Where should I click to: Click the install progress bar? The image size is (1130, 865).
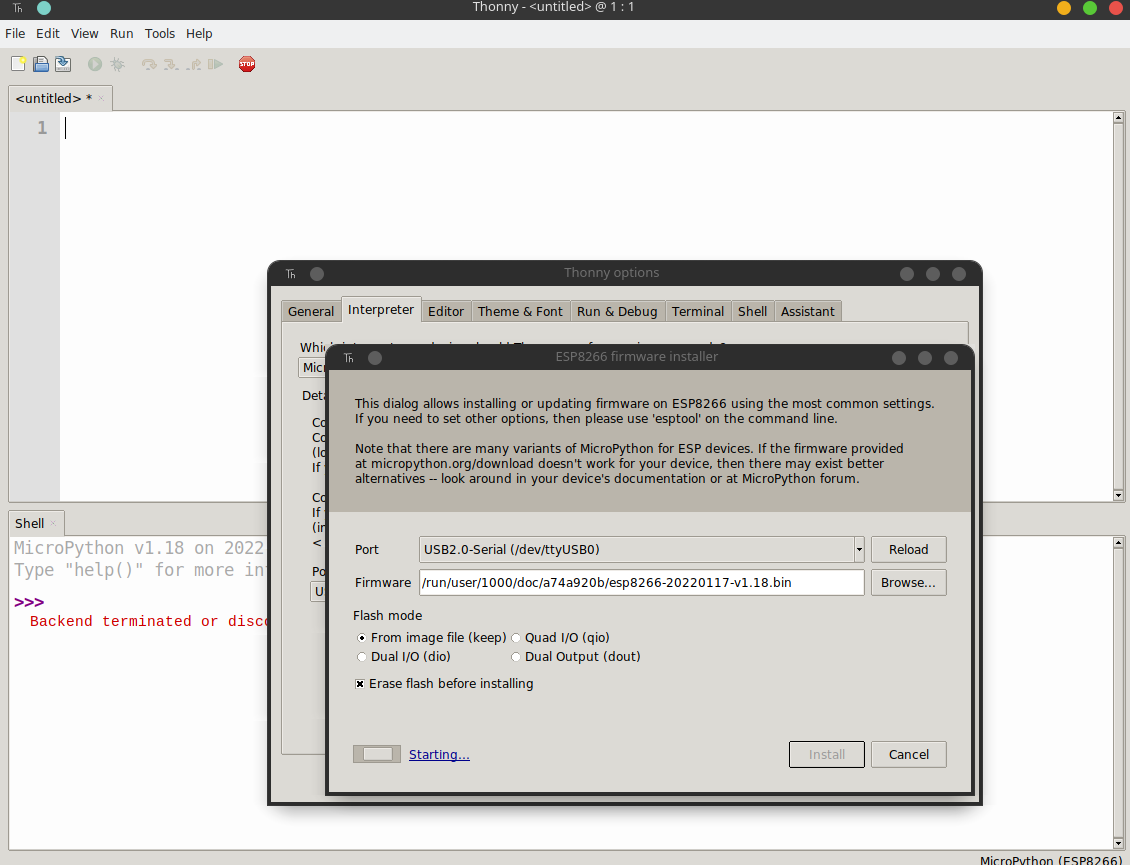(x=377, y=755)
